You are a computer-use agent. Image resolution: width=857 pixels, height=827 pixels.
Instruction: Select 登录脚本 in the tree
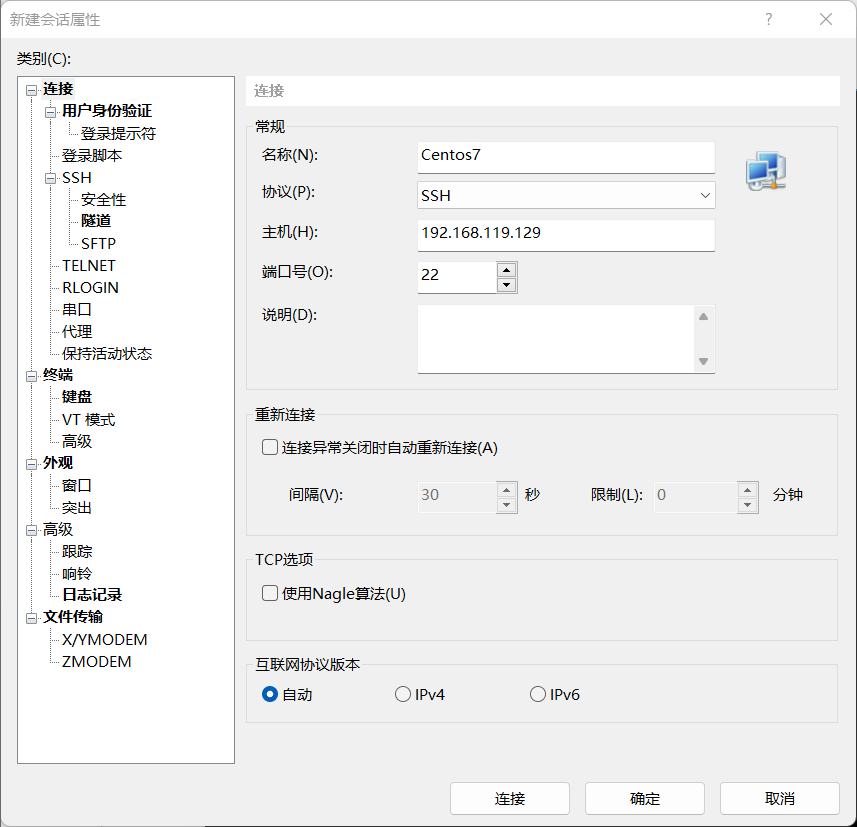[x=92, y=156]
